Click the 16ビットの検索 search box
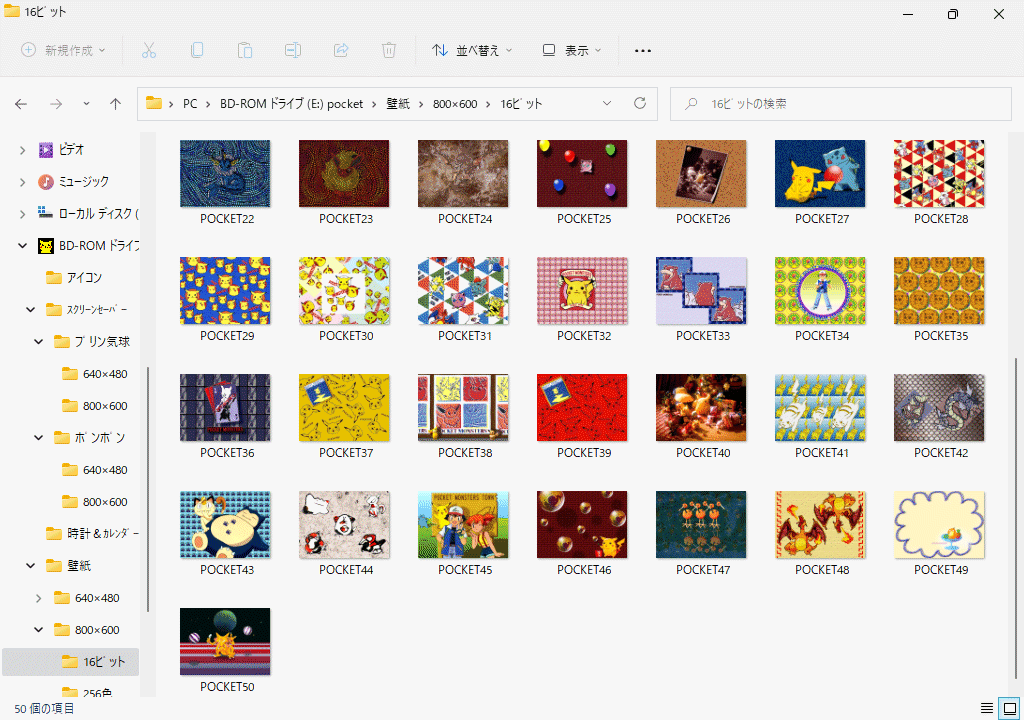The height and width of the screenshot is (720, 1024). point(840,104)
